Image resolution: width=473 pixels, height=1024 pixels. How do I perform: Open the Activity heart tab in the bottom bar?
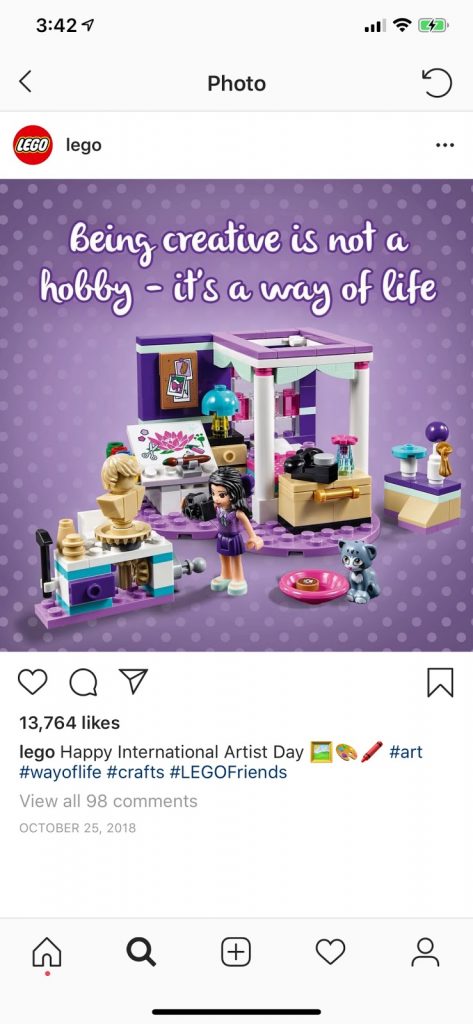[331, 952]
